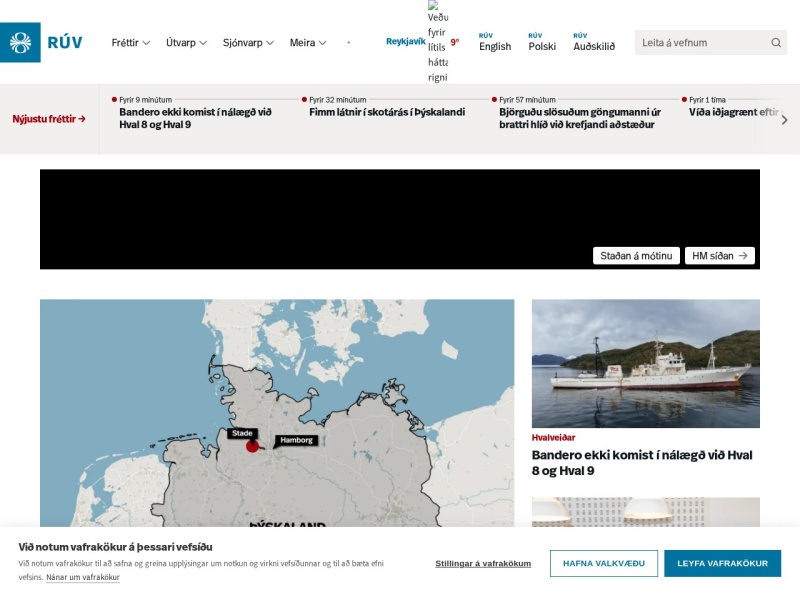This screenshot has width=800, height=600.
Task: Open Nýjustu fréttir arrow link
Action: coord(49,119)
